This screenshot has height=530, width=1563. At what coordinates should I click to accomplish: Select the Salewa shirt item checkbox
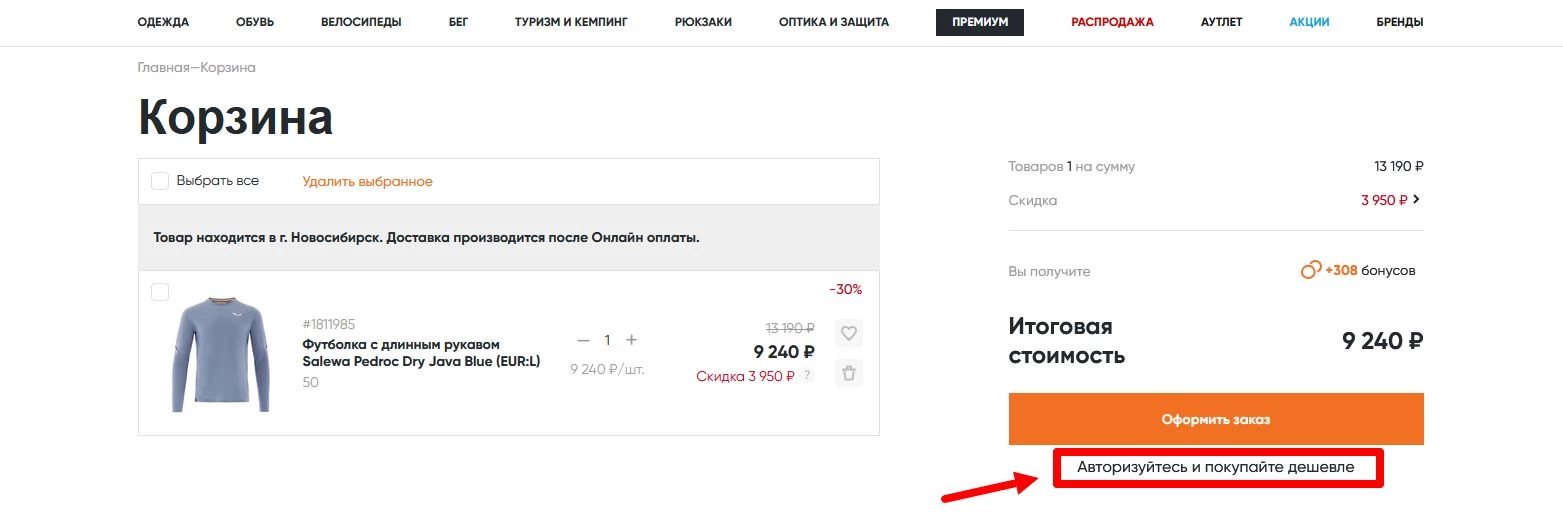pos(160,292)
